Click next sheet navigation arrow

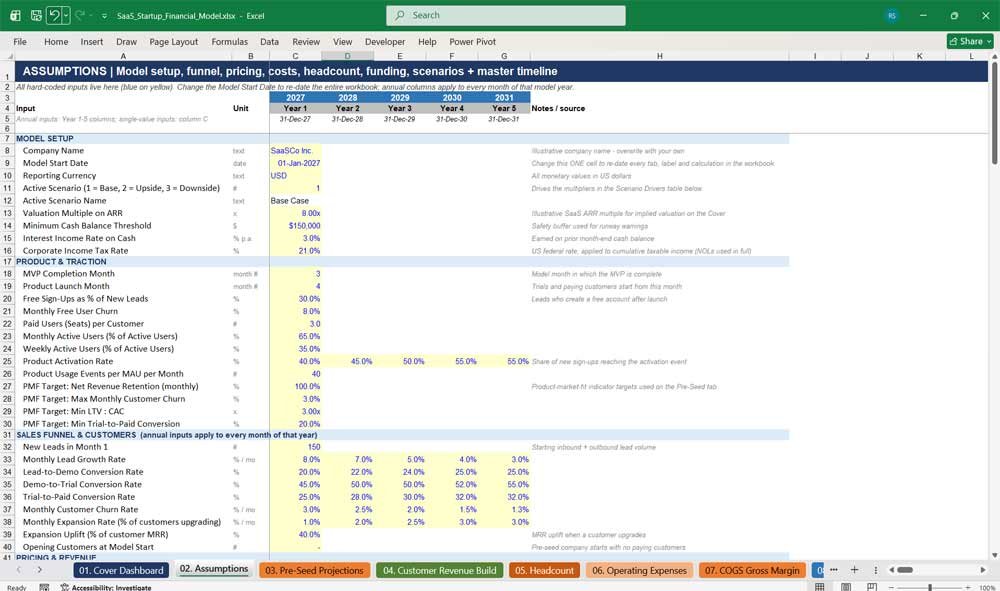click(40, 569)
